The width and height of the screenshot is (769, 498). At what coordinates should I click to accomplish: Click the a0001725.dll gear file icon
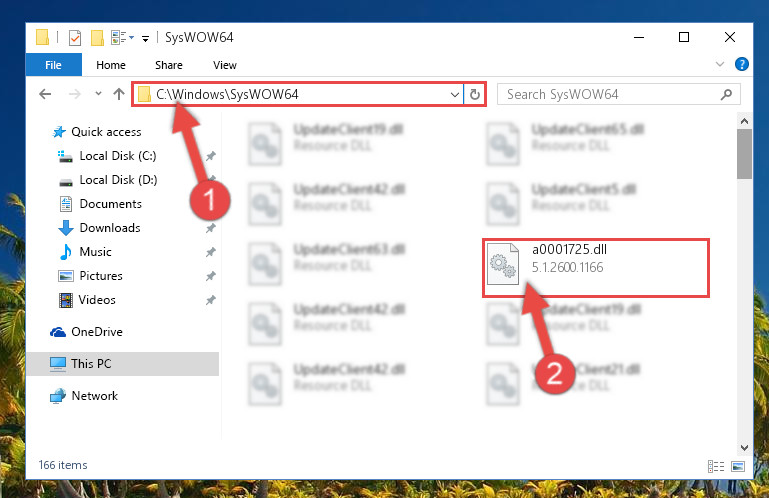503,264
